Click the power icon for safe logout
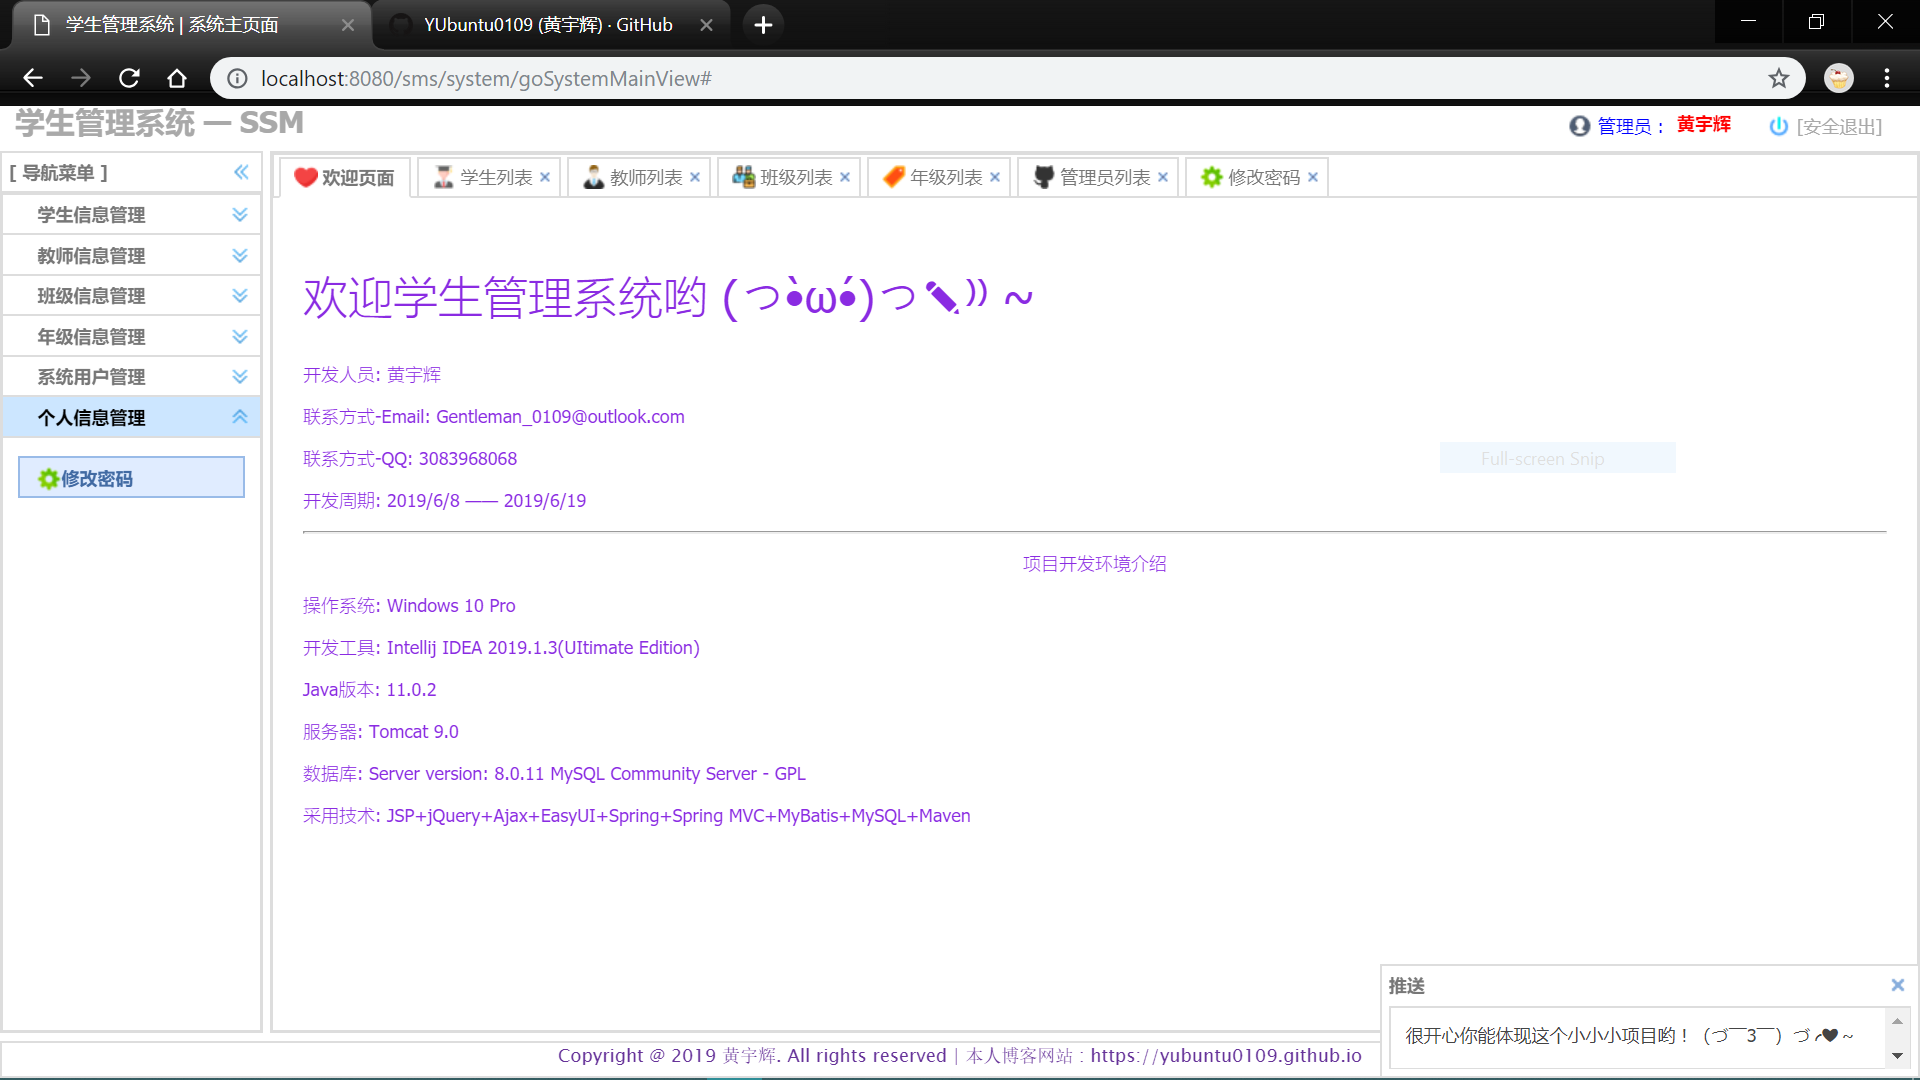 [1778, 126]
